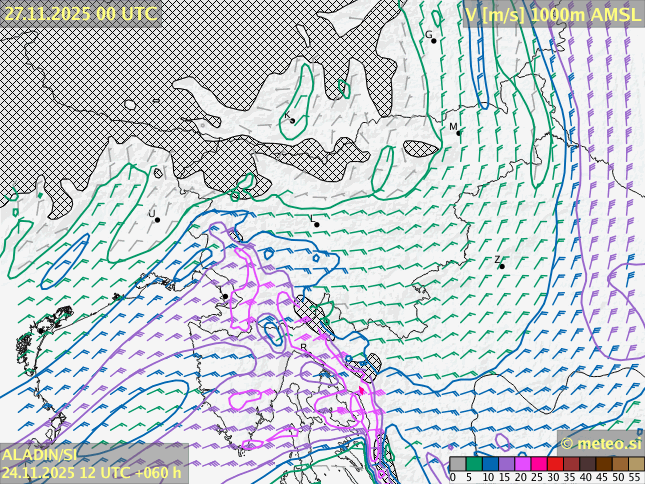
Task: Select the tan 55 m/s legend swatch
Action: [636, 464]
